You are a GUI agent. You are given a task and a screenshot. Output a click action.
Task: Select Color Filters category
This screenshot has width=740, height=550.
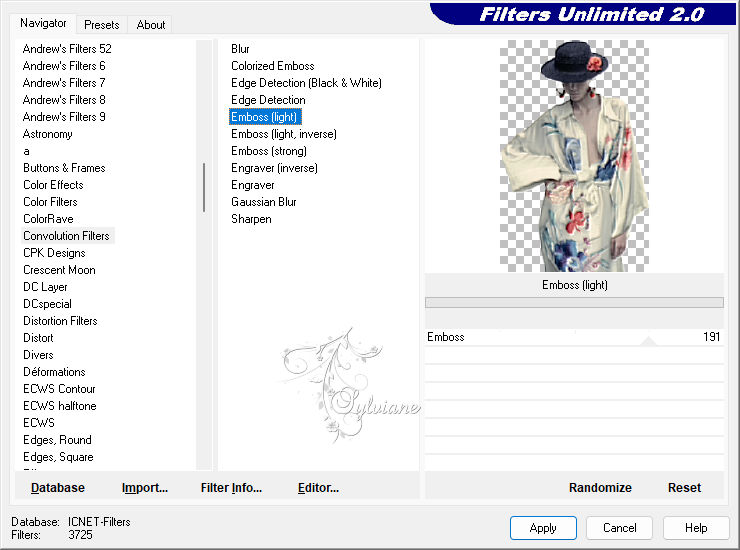[x=50, y=202]
